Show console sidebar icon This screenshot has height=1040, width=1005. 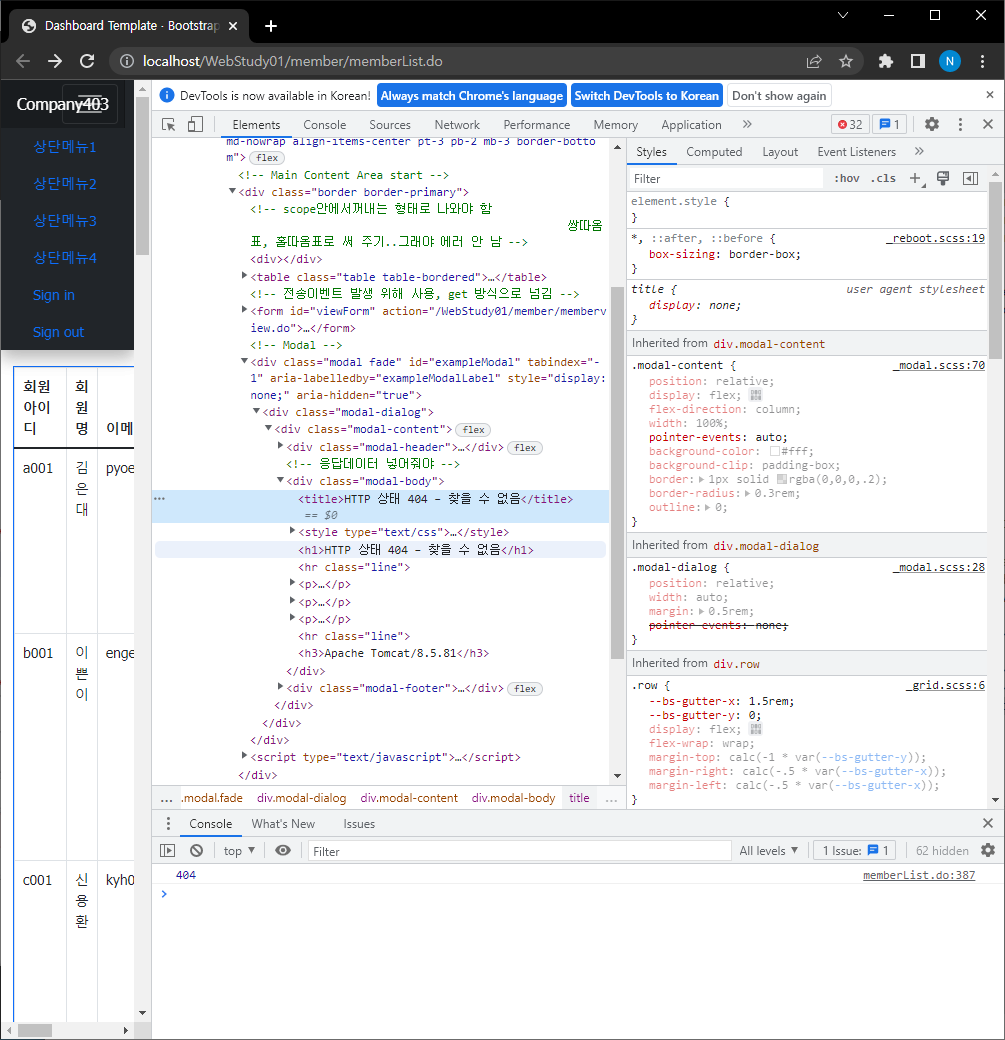point(167,850)
